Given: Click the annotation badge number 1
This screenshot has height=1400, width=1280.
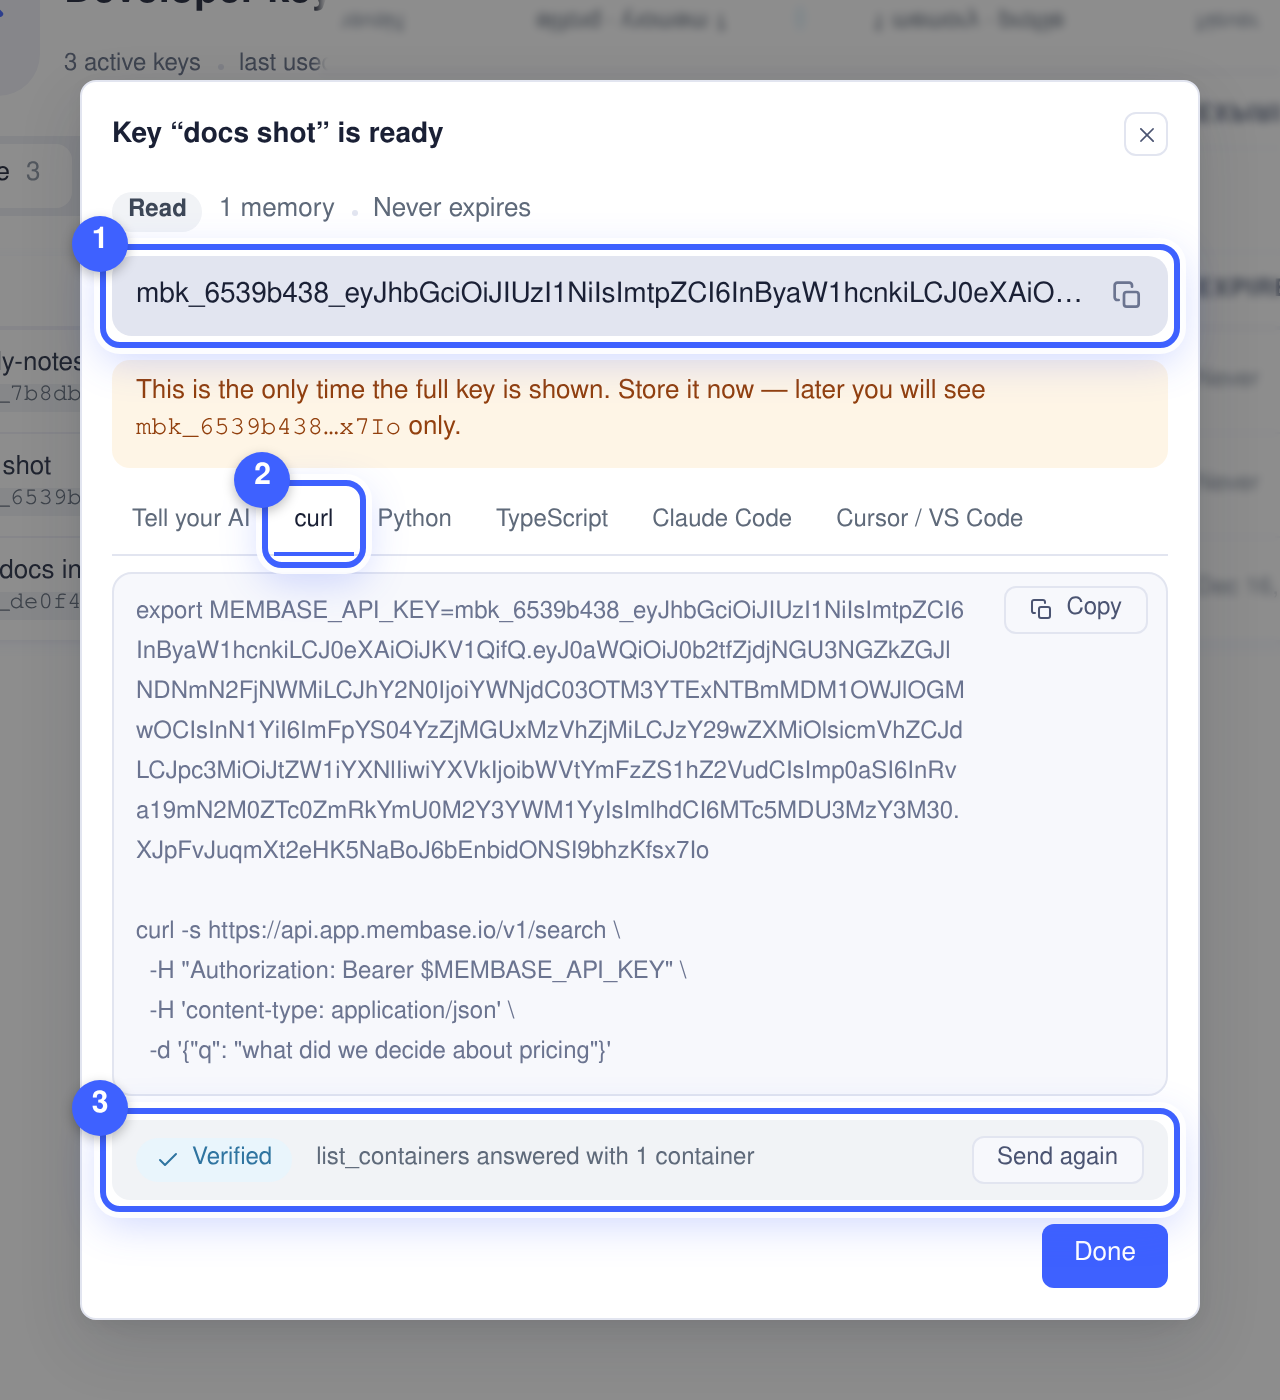Looking at the screenshot, I should [100, 242].
